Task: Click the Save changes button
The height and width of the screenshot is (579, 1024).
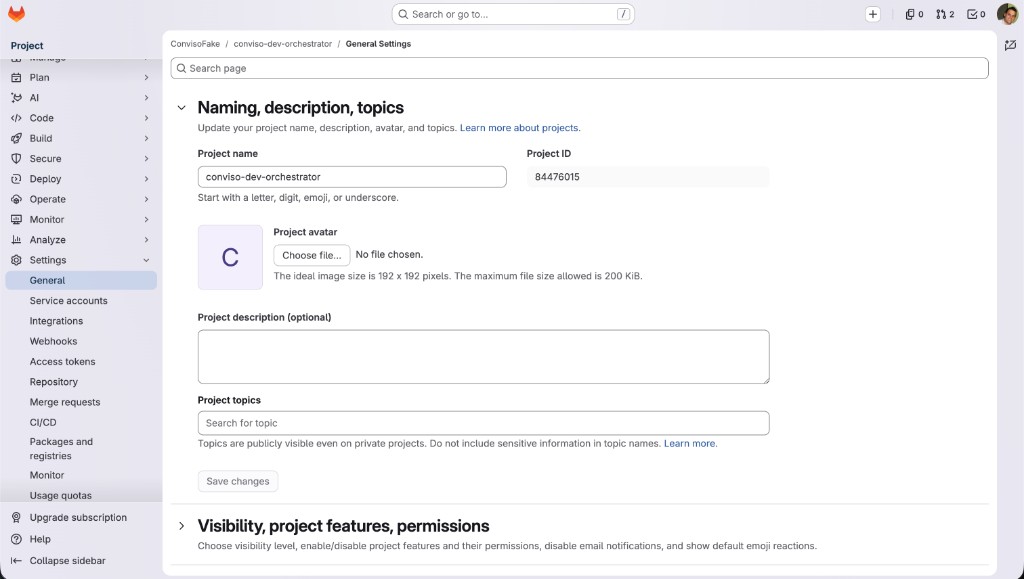Action: click(x=238, y=481)
